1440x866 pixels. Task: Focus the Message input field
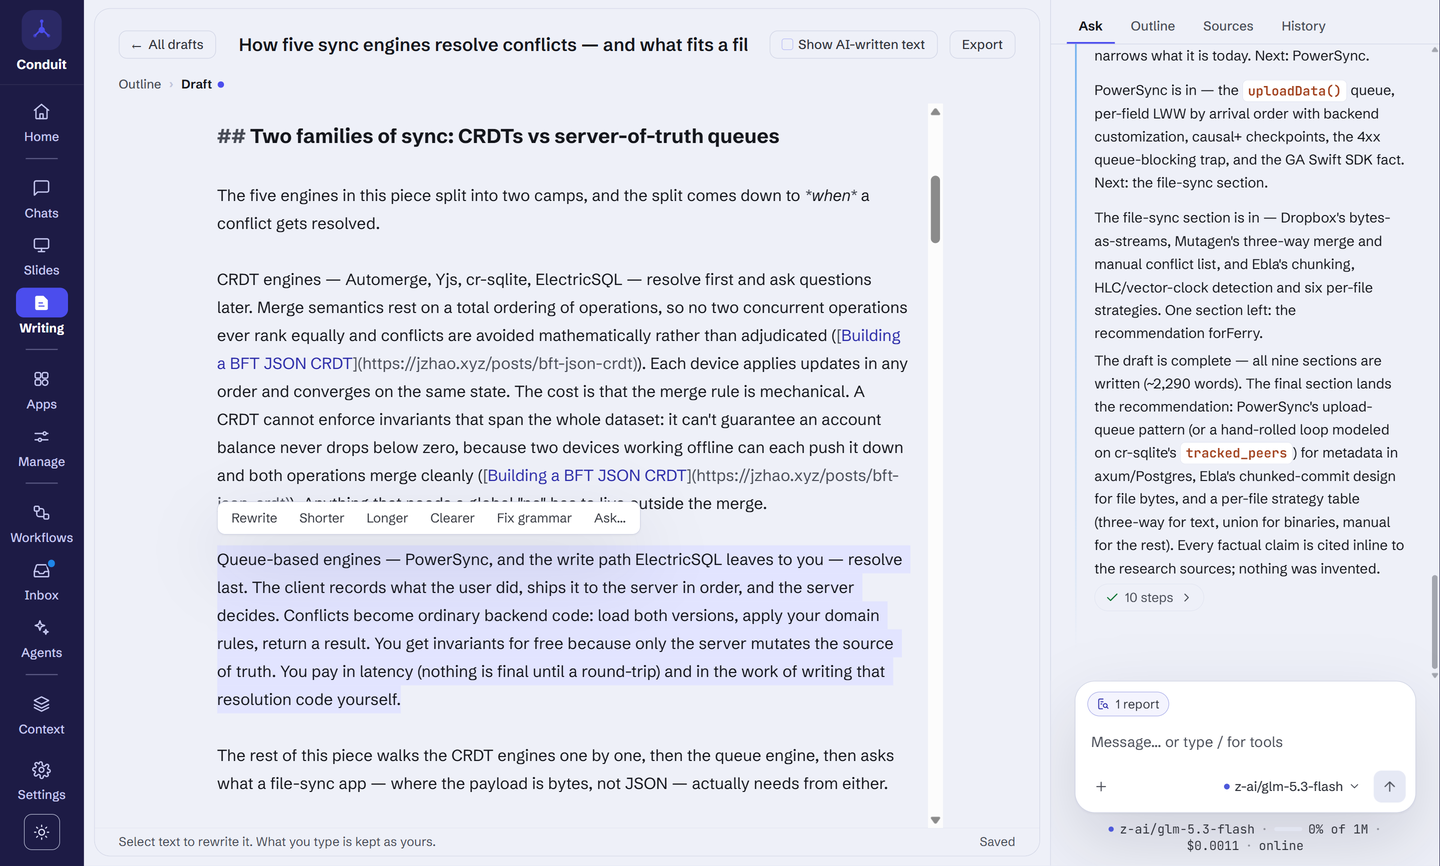point(1244,742)
